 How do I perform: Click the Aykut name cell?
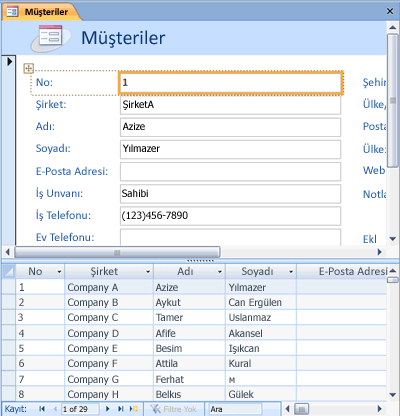[189, 302]
